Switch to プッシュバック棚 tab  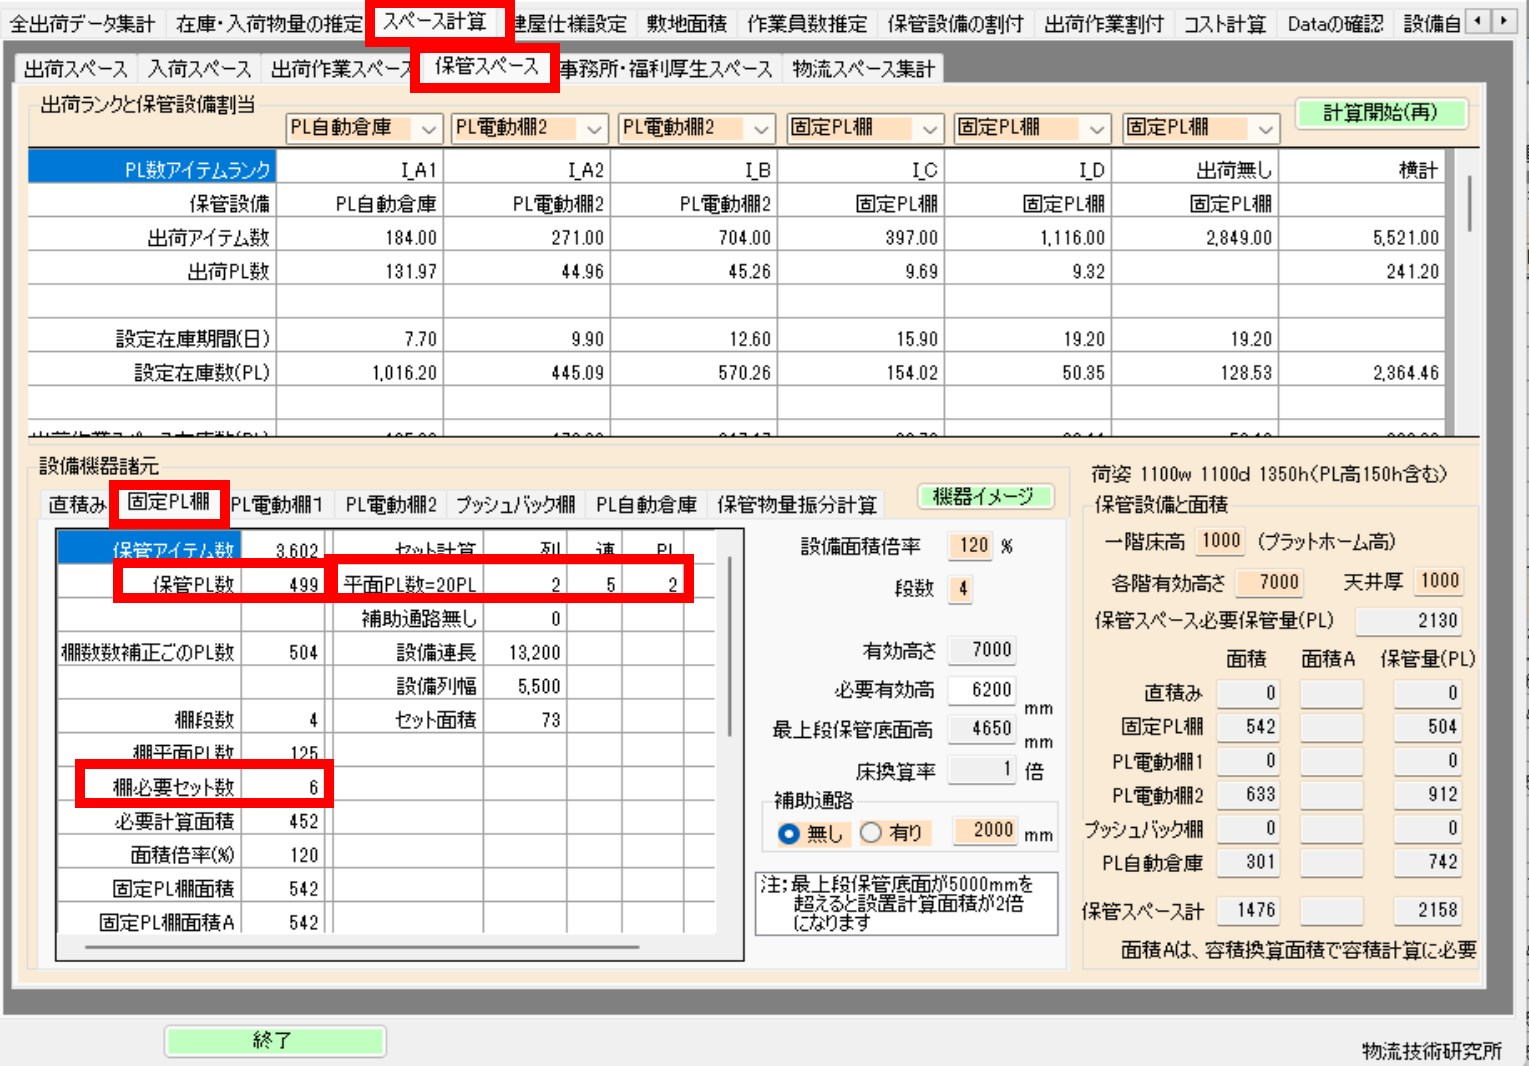(515, 505)
